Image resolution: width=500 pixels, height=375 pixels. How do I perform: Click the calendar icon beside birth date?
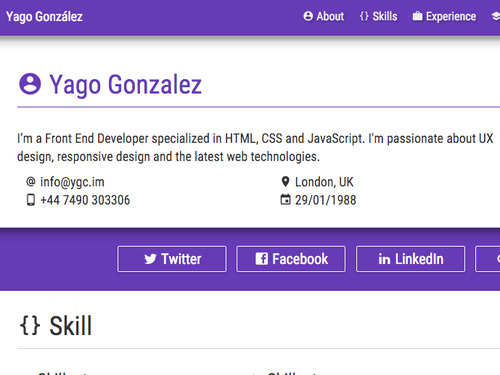285,199
